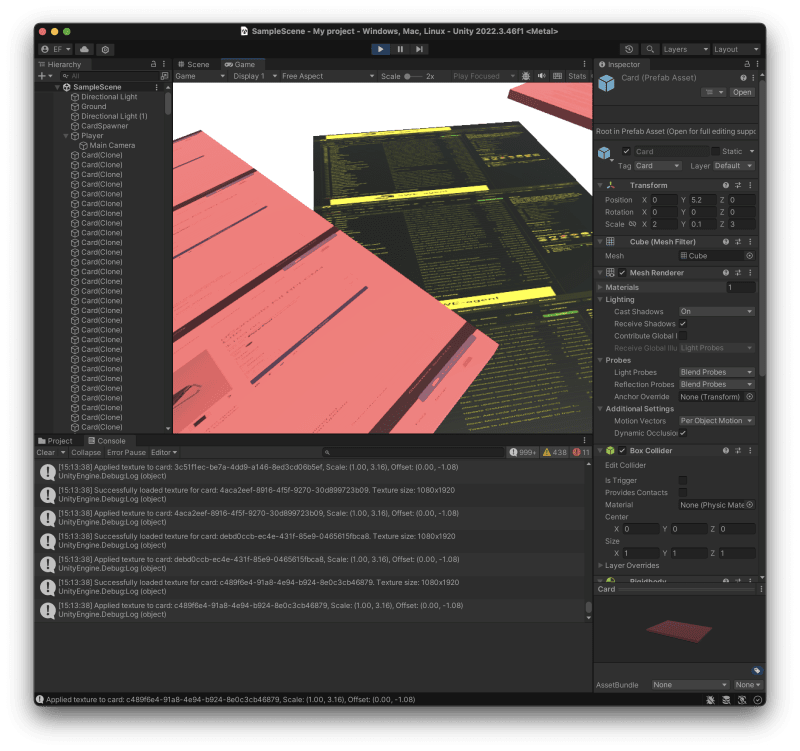Open the account EF dropdown

(56, 49)
